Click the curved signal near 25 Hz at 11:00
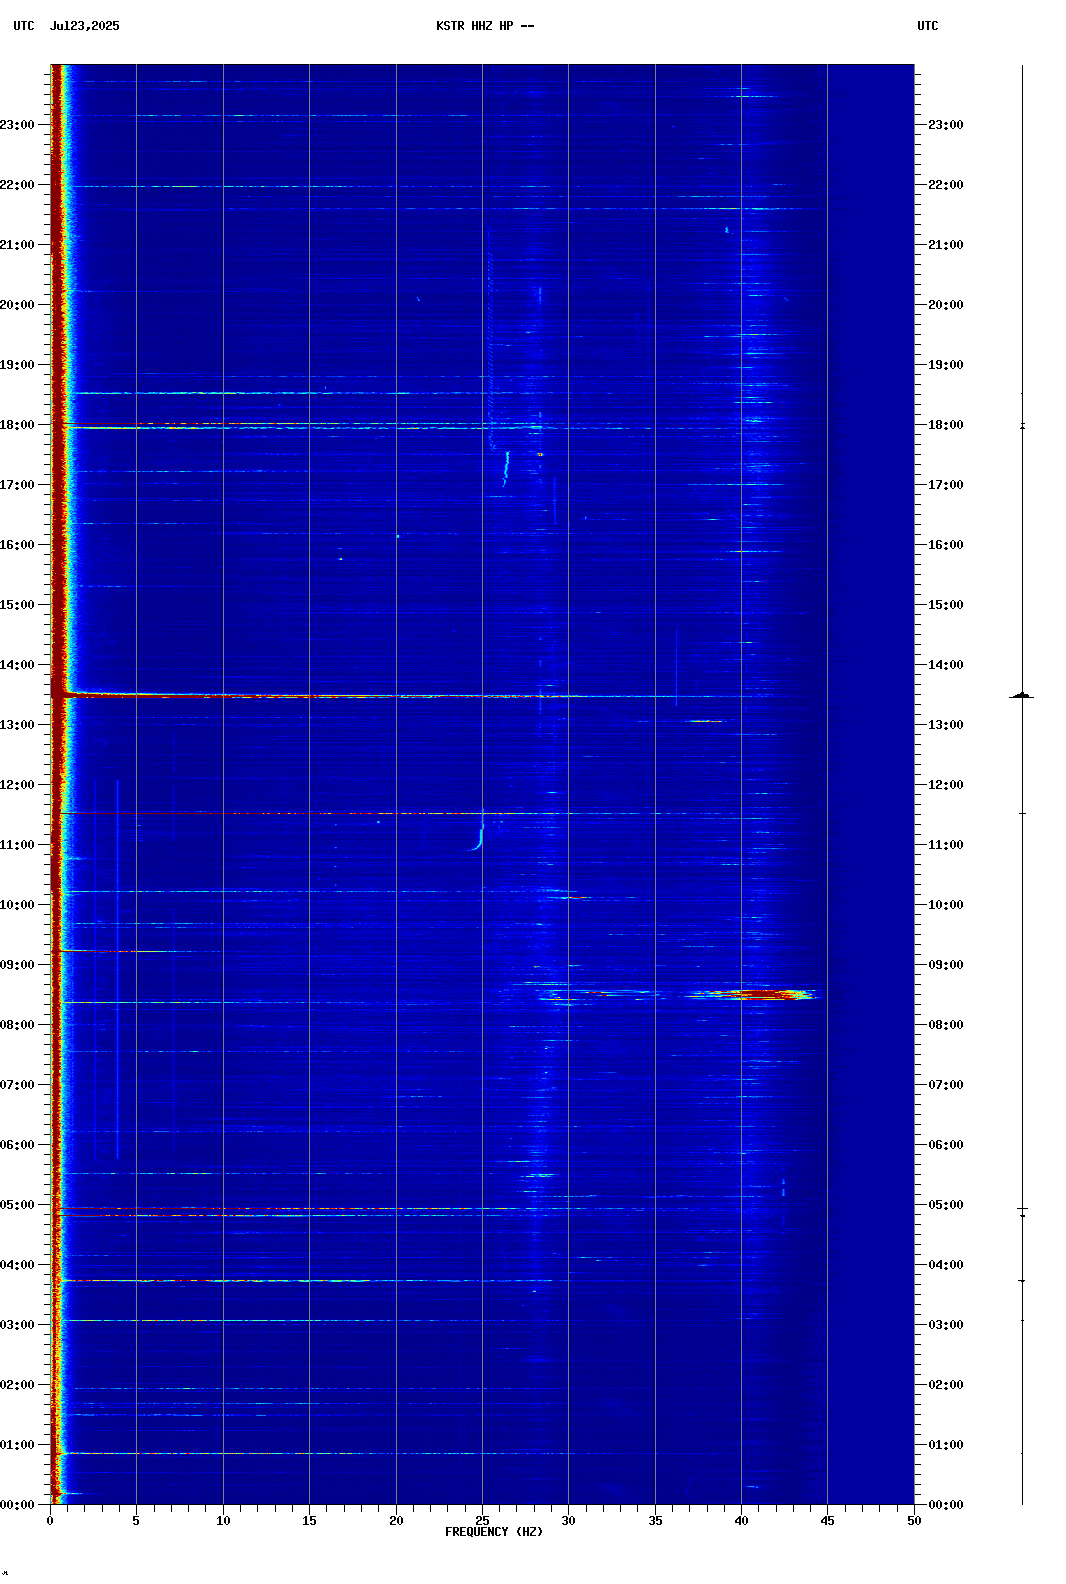This screenshot has width=1066, height=1584. pos(477,836)
